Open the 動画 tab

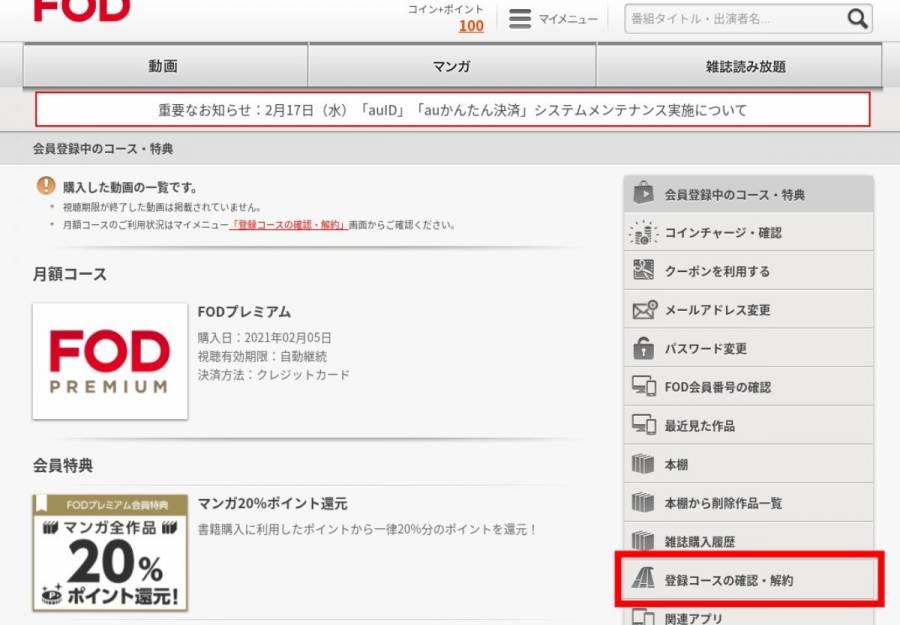pyautogui.click(x=165, y=66)
